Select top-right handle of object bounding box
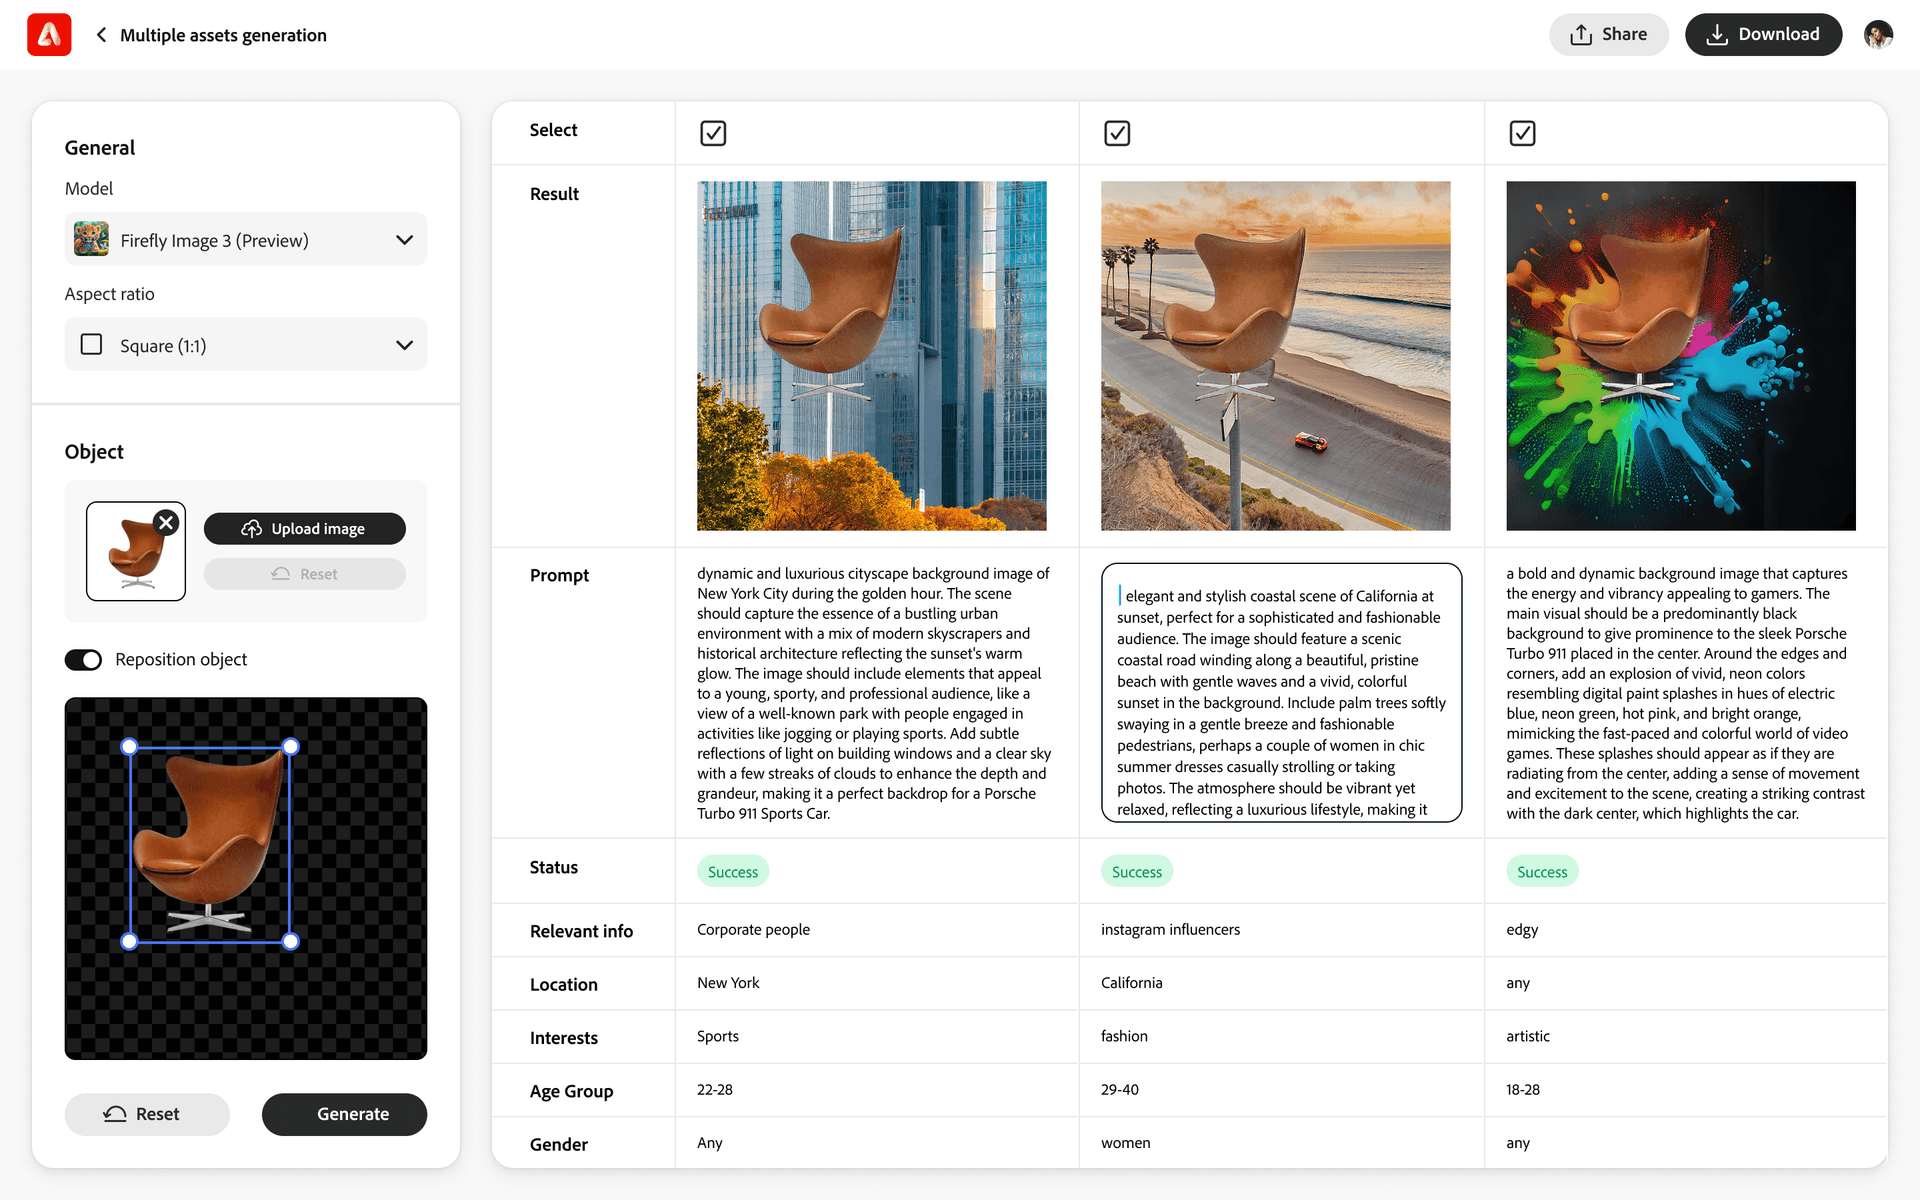Image resolution: width=1920 pixels, height=1200 pixels. tap(290, 746)
